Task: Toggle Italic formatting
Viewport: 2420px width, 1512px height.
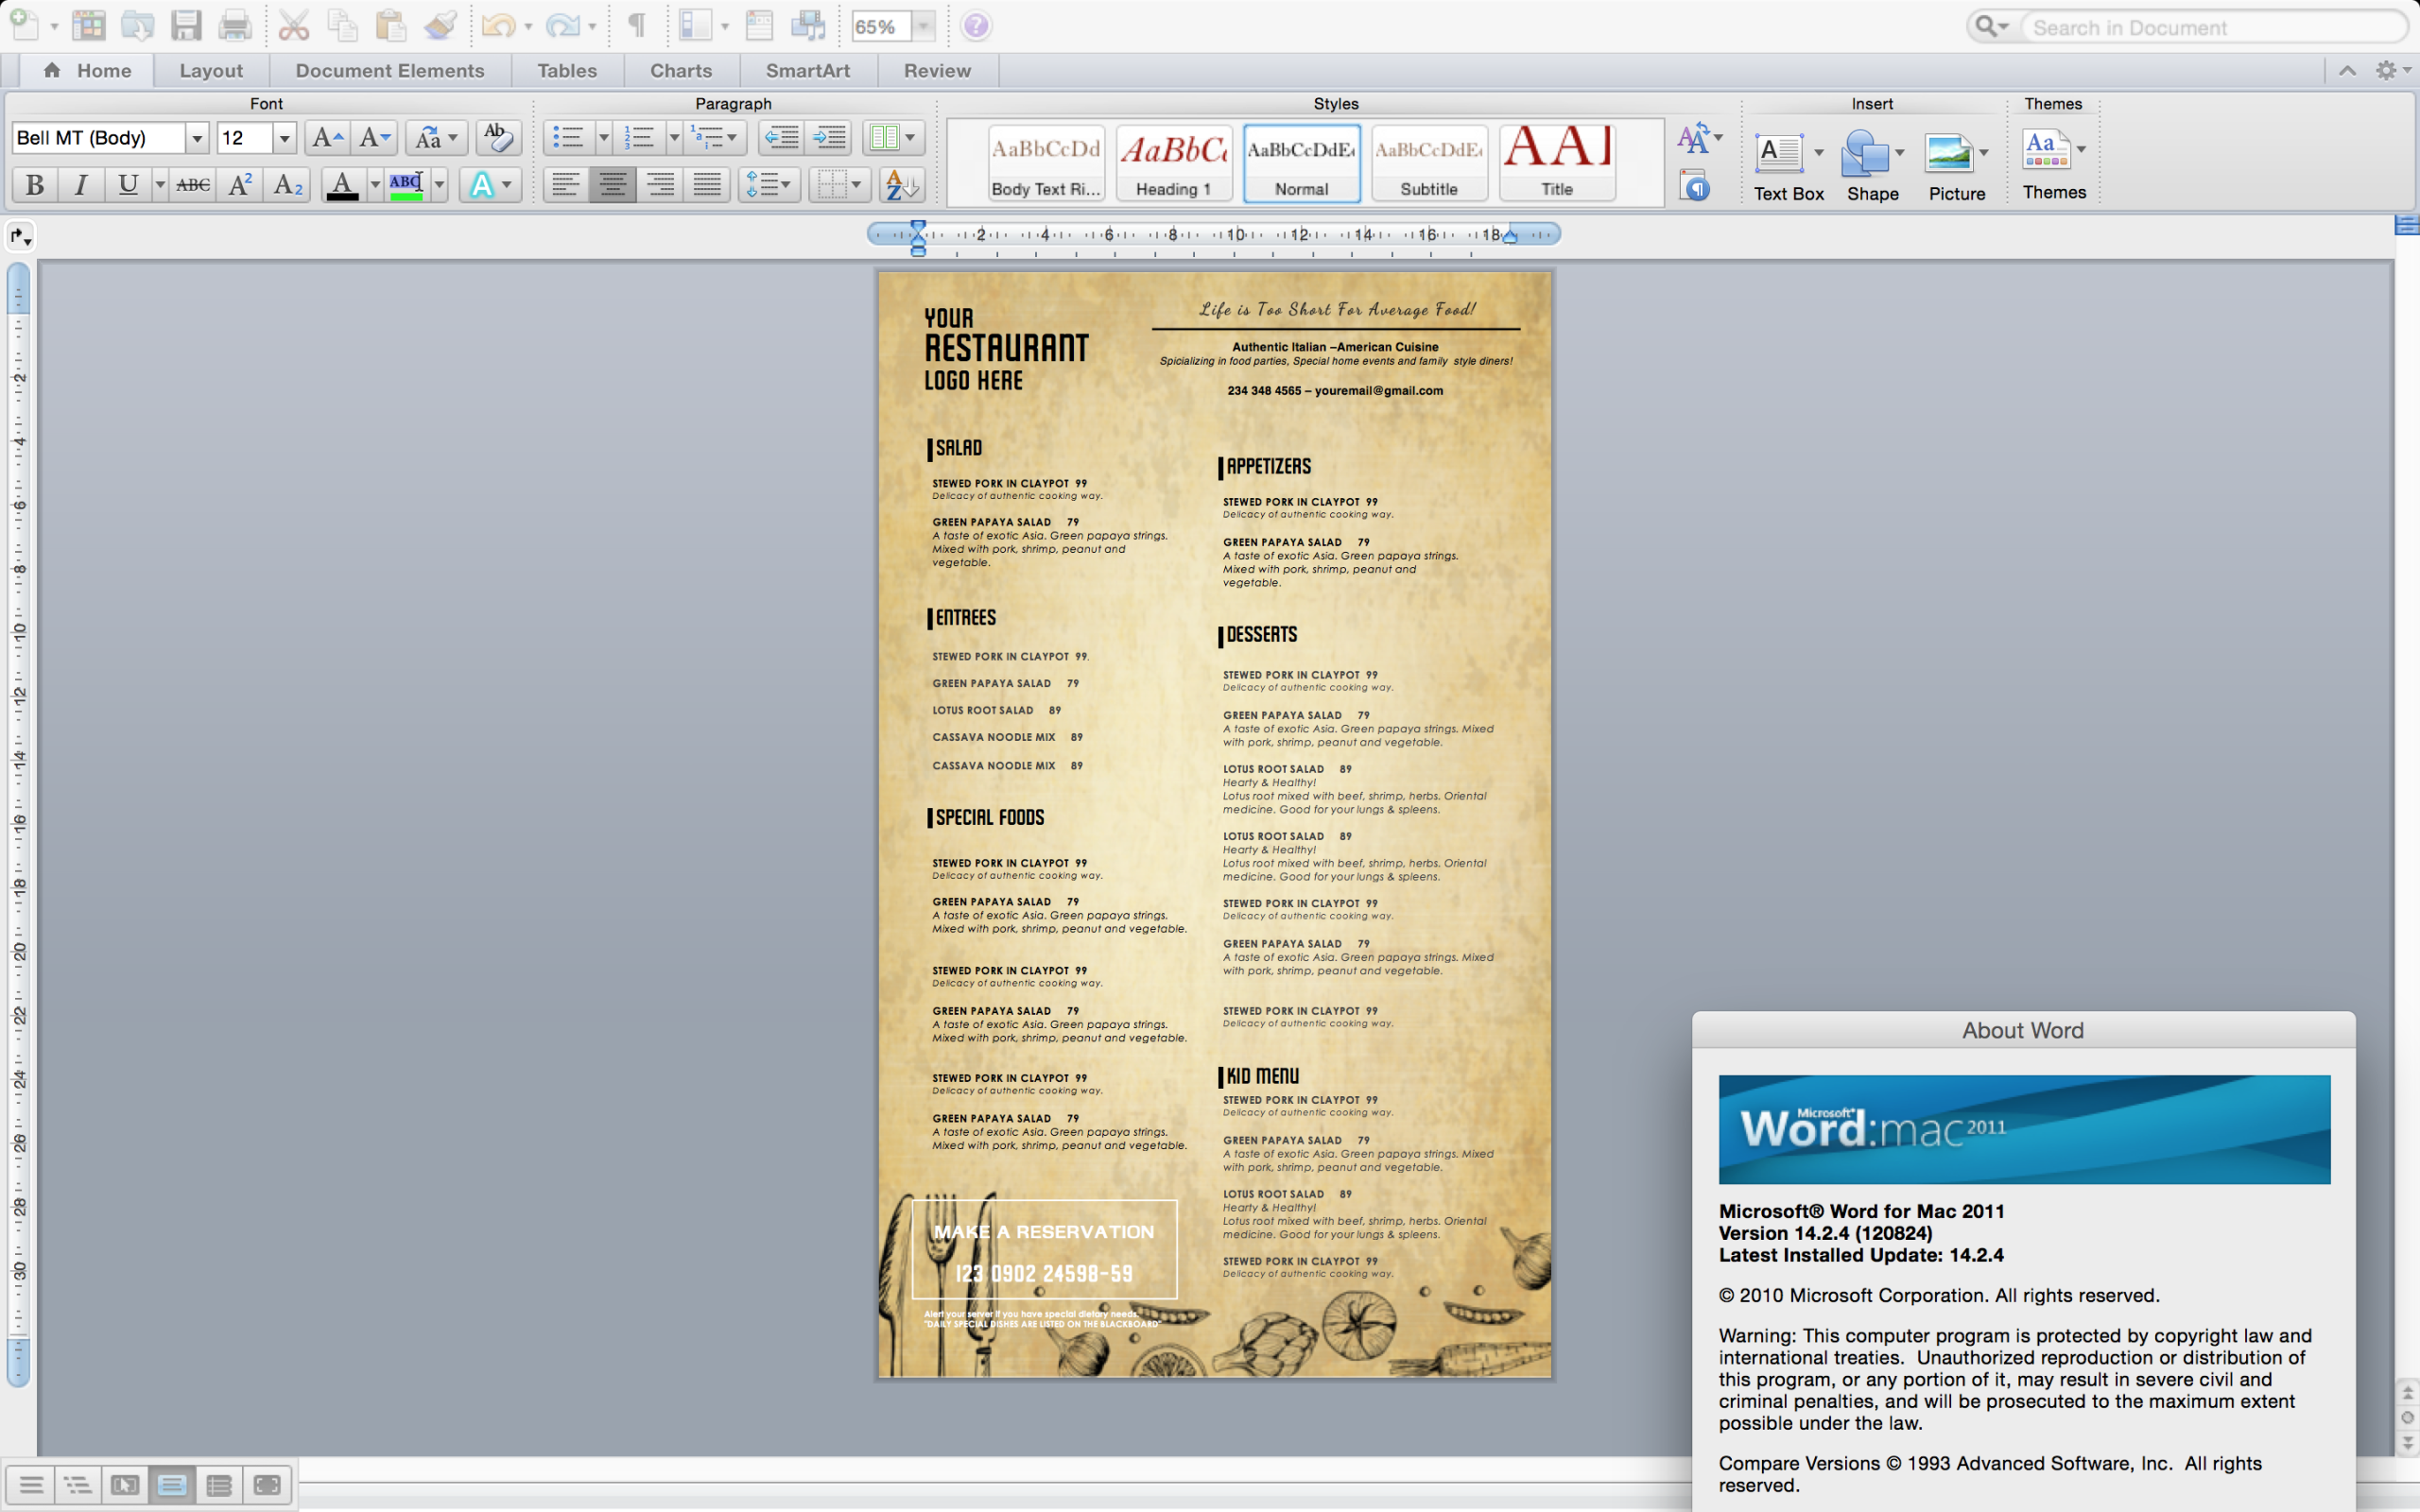Action: click(x=81, y=185)
